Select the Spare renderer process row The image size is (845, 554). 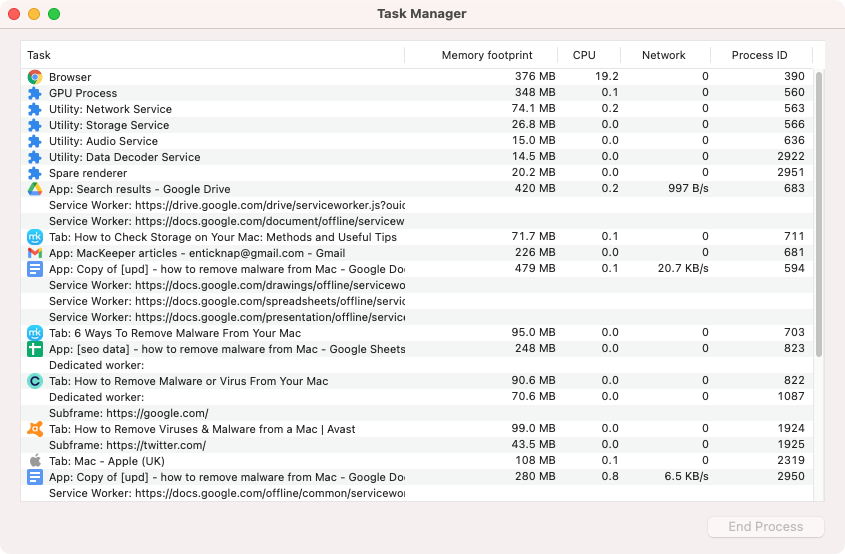[x=417, y=173]
